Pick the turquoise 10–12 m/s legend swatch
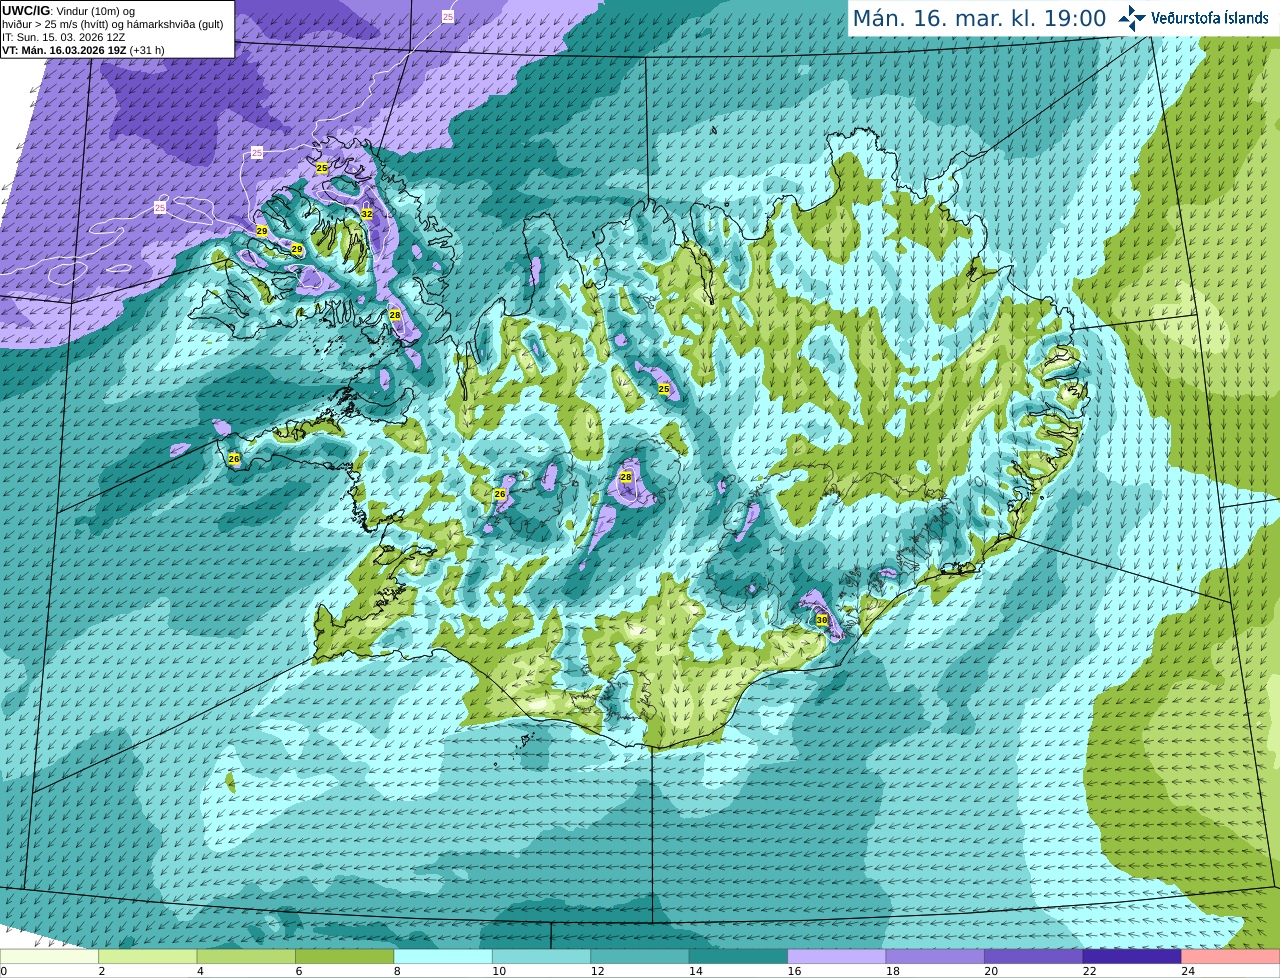The width and height of the screenshot is (1280, 978). tap(542, 956)
